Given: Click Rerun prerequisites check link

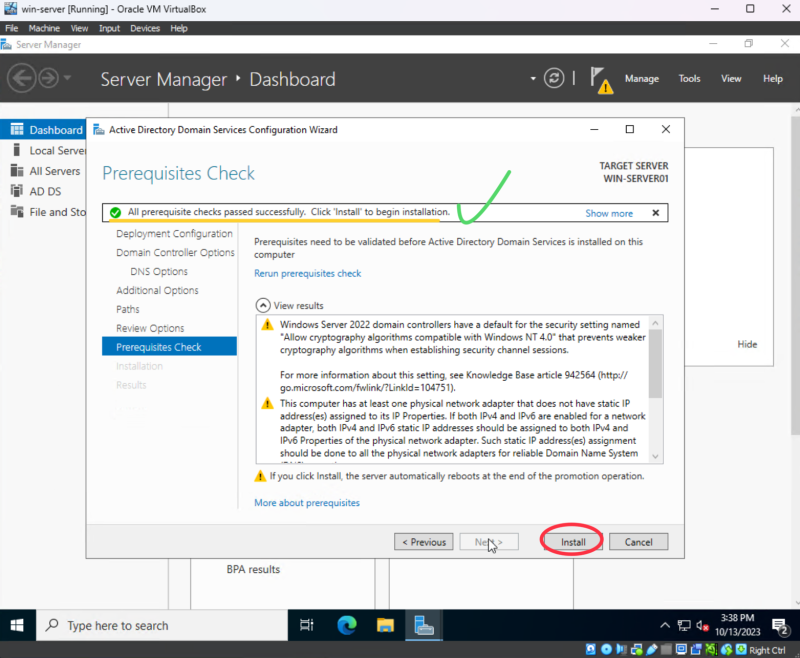Looking at the screenshot, I should (307, 273).
